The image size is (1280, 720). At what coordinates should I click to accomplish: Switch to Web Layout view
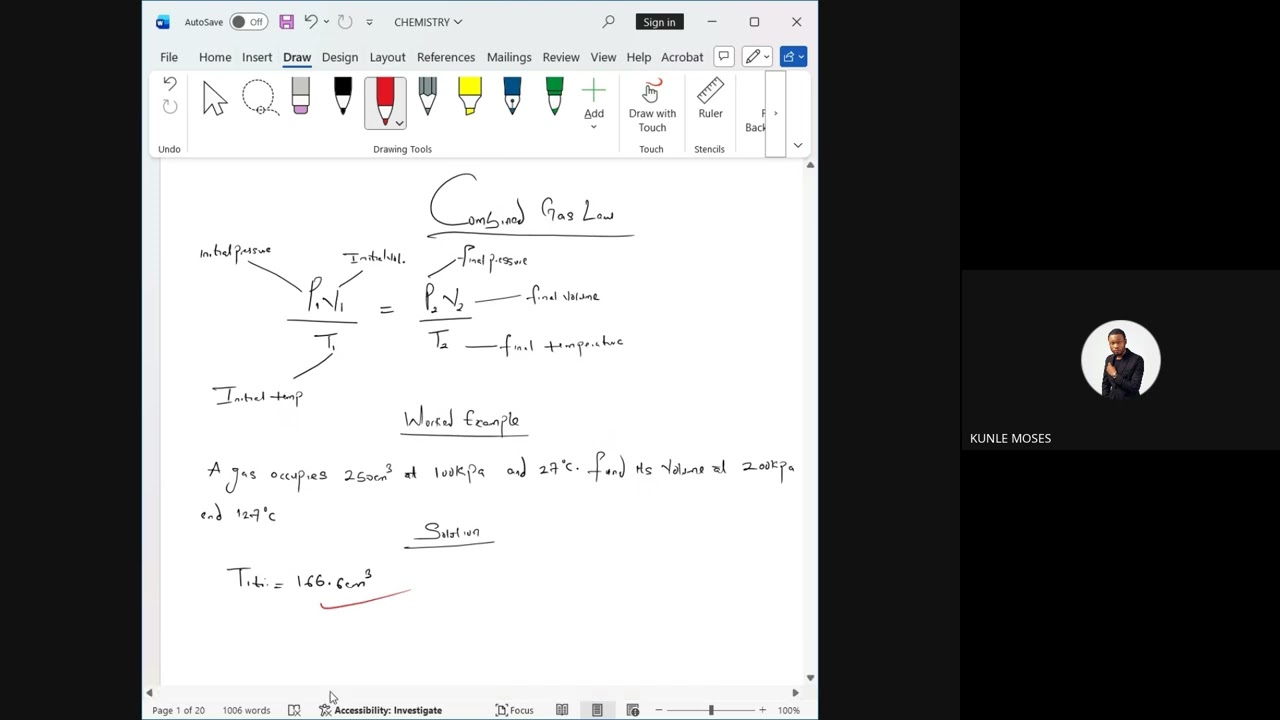(632, 710)
